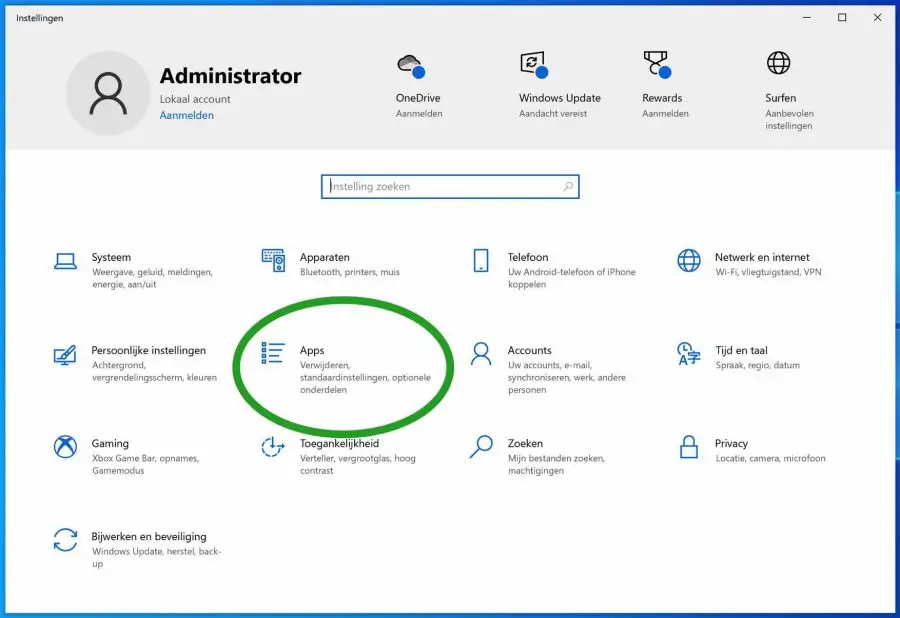The width and height of the screenshot is (900, 618).
Task: Select the Privacy category title
Action: 731,443
